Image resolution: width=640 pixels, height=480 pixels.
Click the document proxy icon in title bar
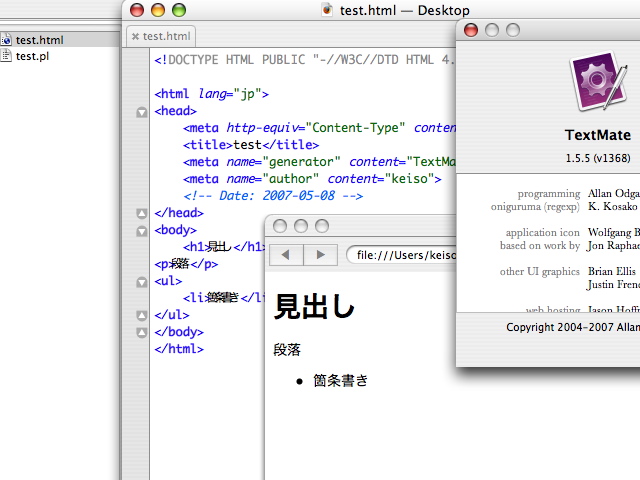(x=327, y=10)
